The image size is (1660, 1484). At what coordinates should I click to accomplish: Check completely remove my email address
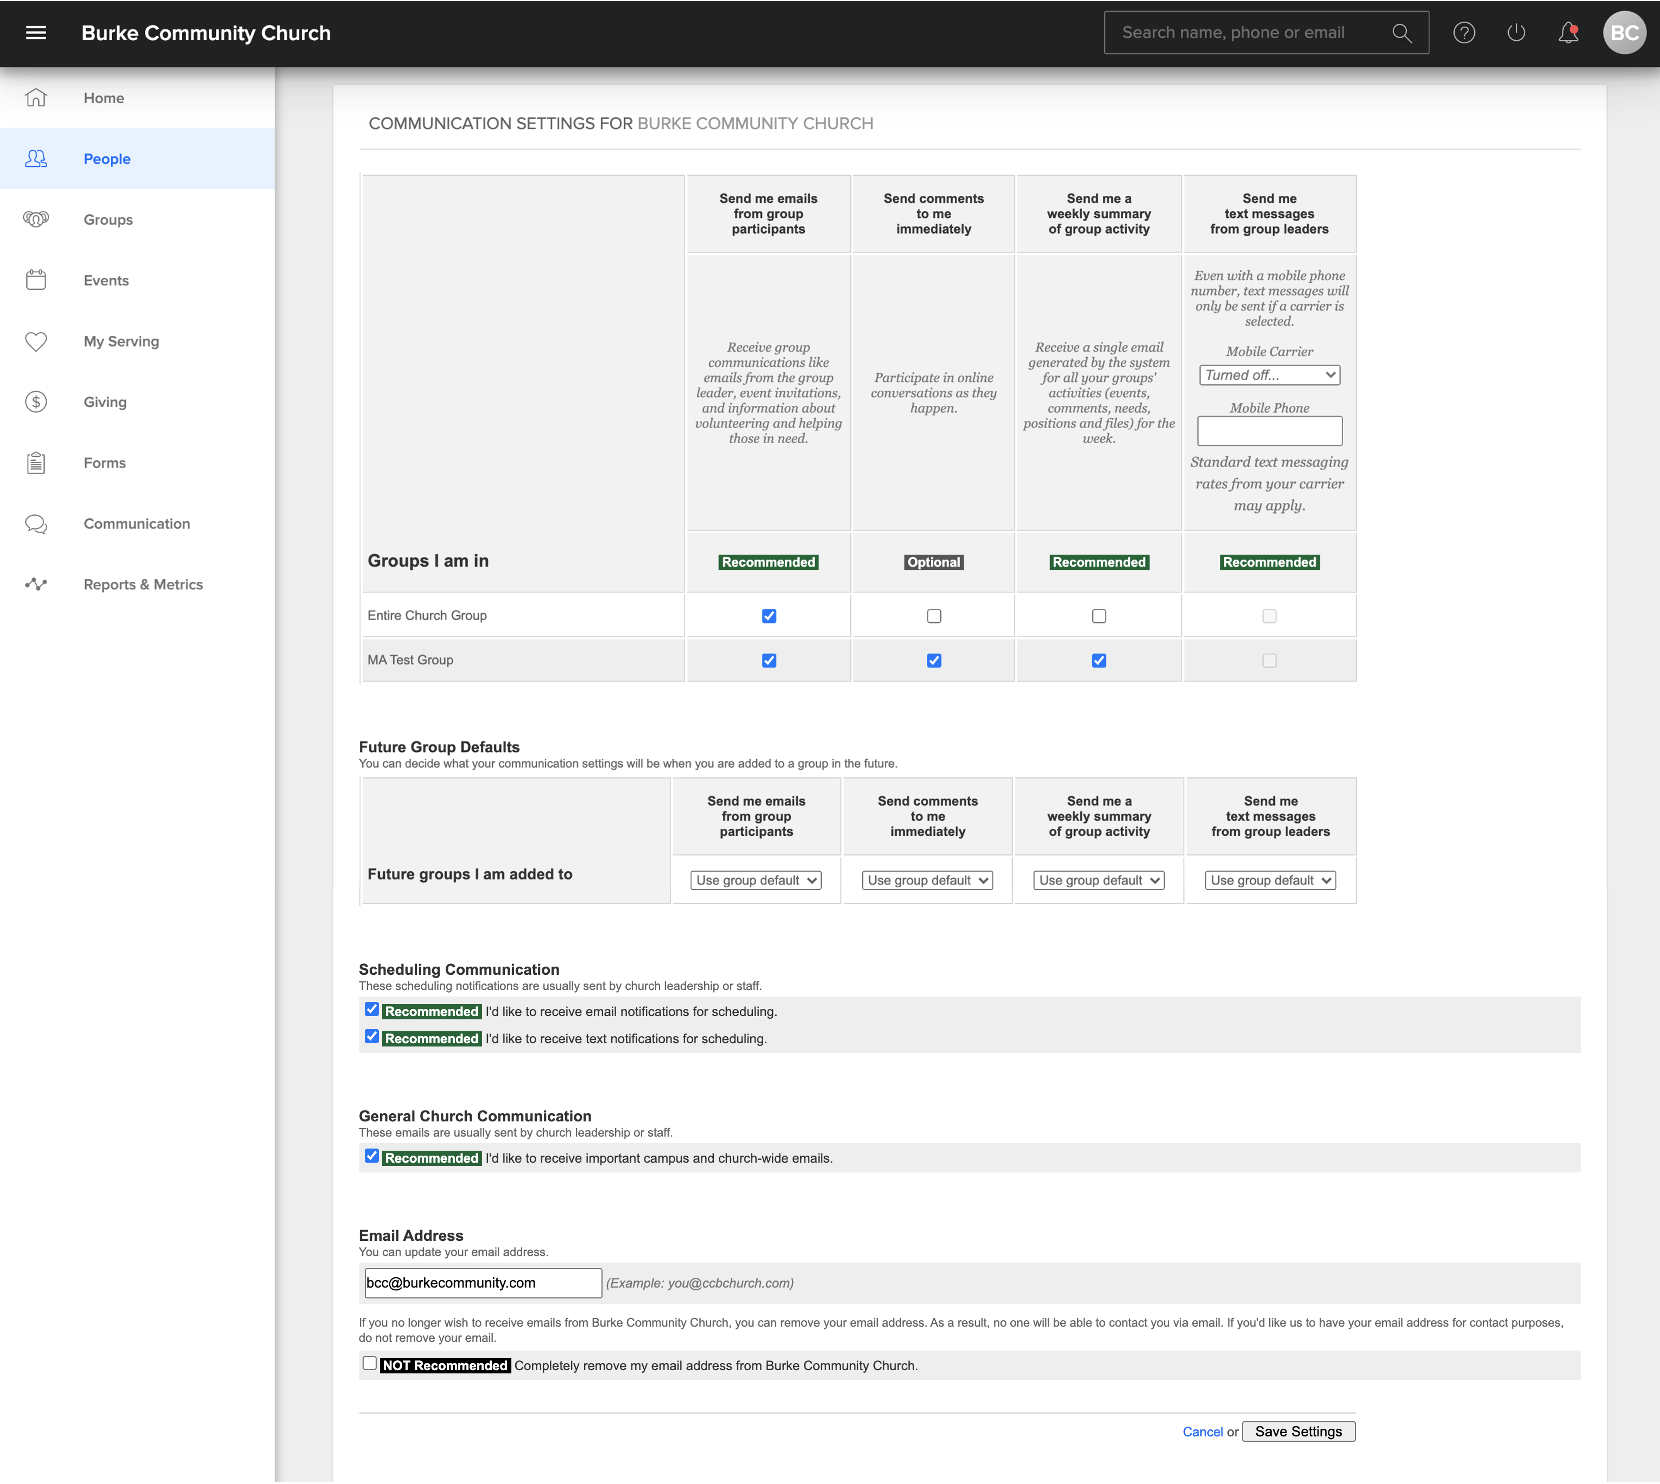click(370, 1364)
